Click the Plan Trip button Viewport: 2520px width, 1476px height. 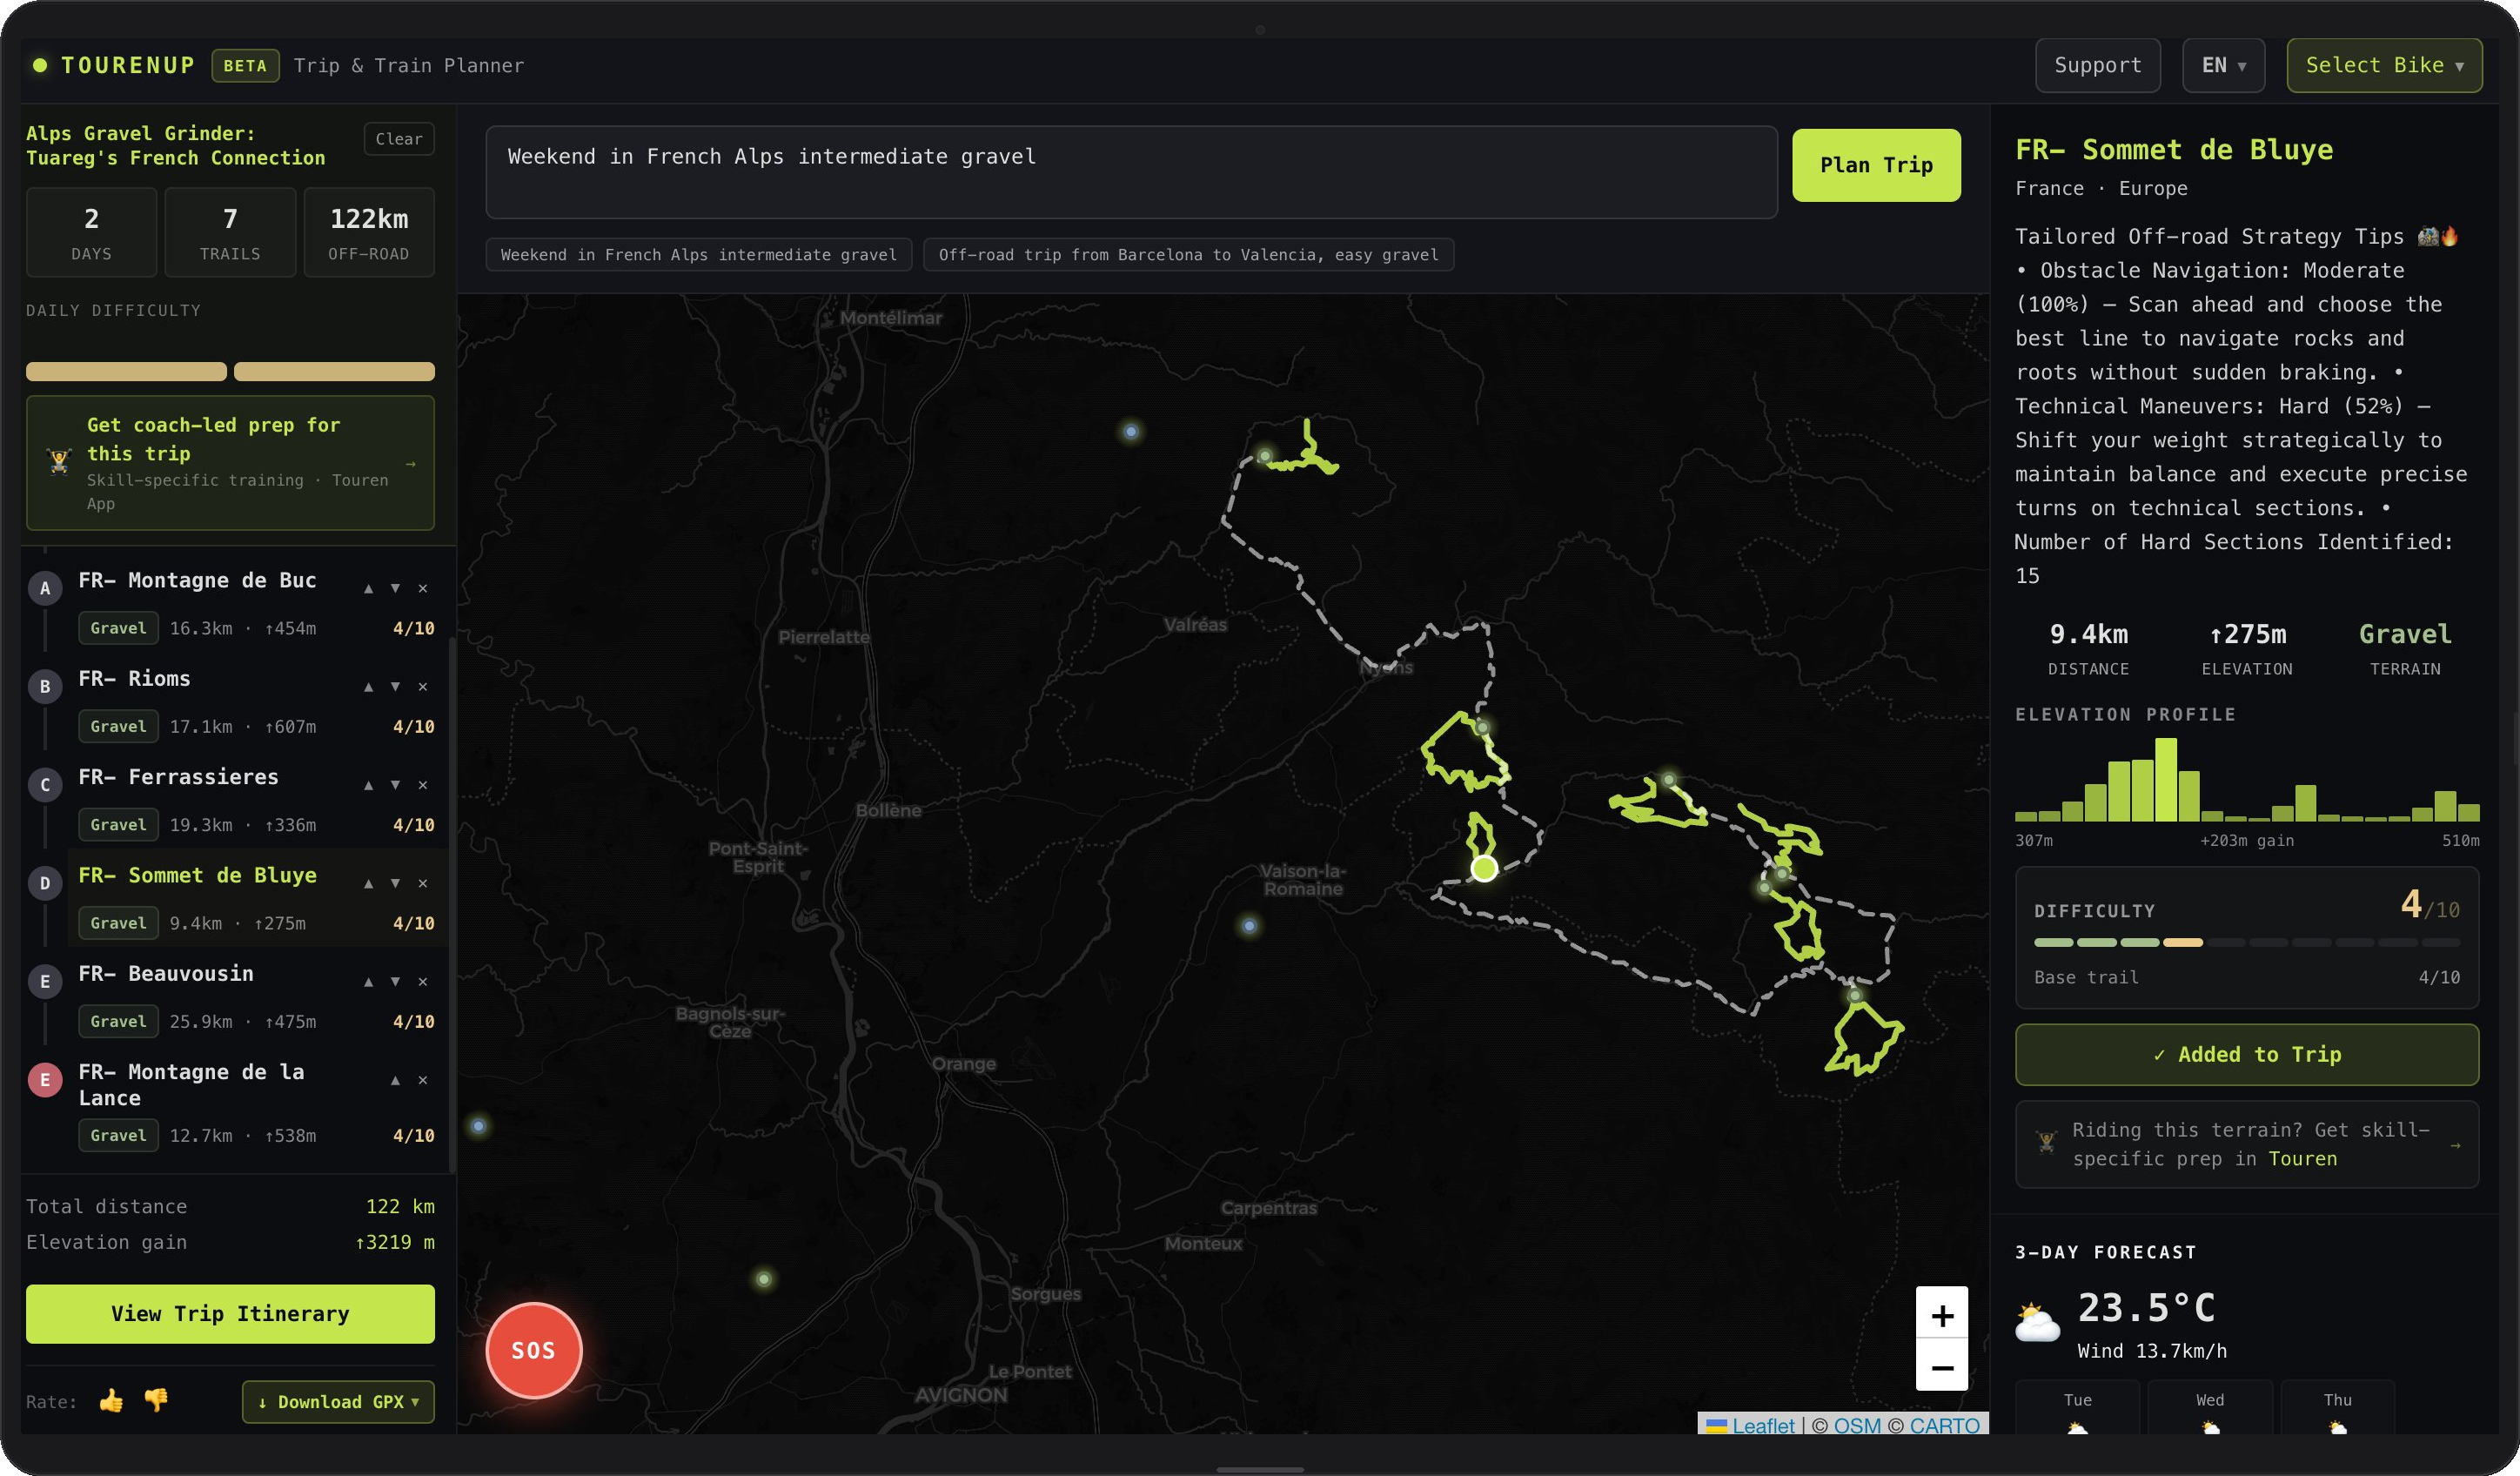click(1875, 165)
